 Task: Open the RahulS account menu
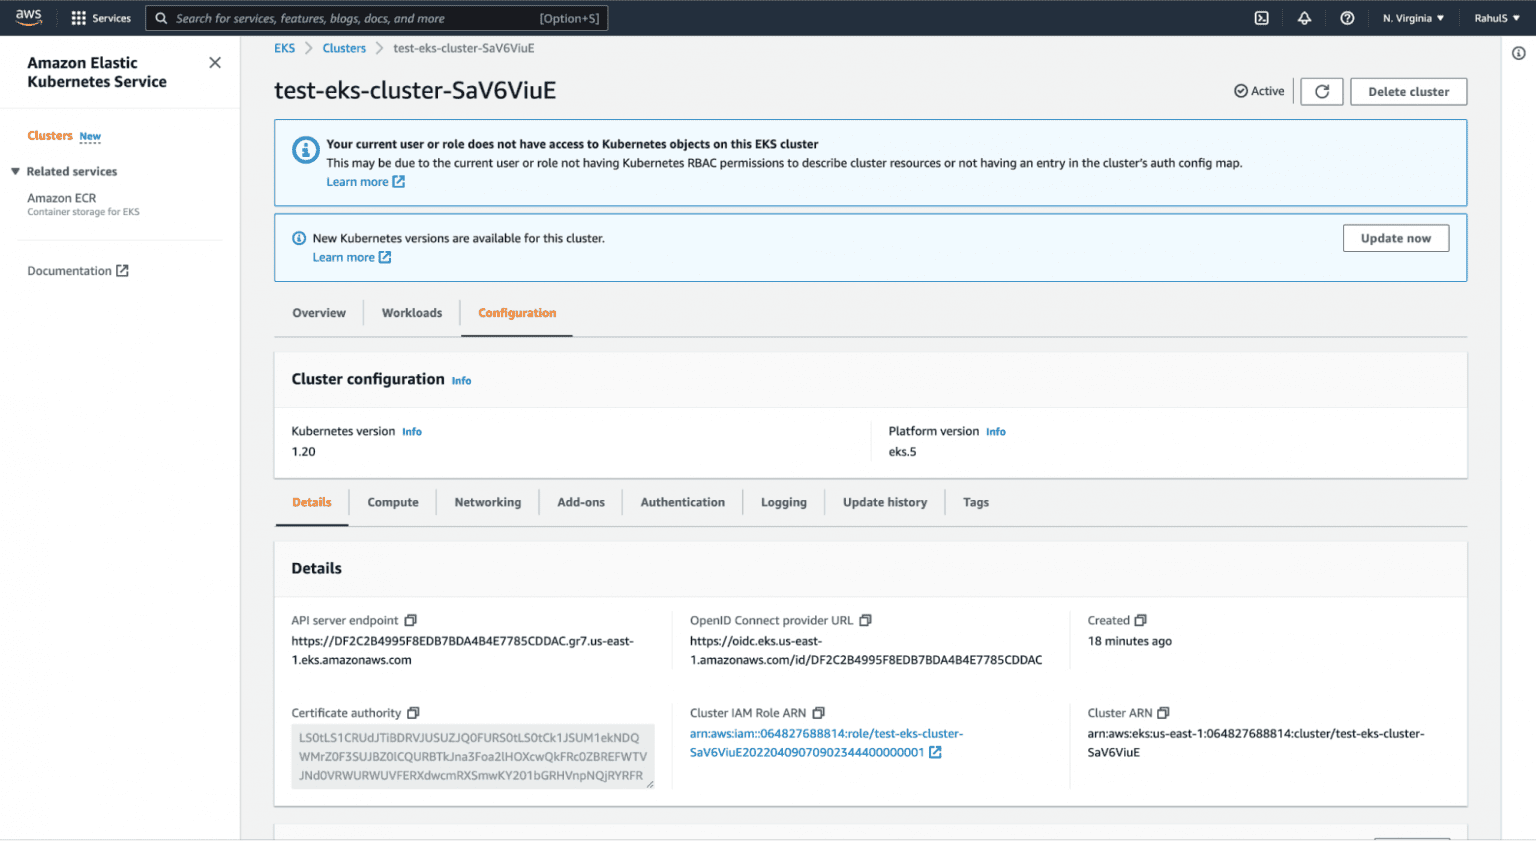pyautogui.click(x=1495, y=18)
